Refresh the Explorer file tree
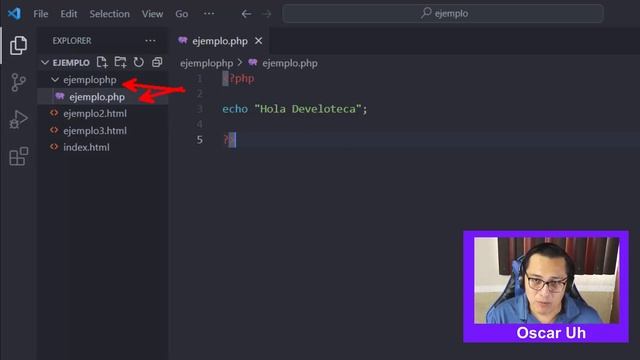Viewport: 640px width, 360px height. pos(139,62)
